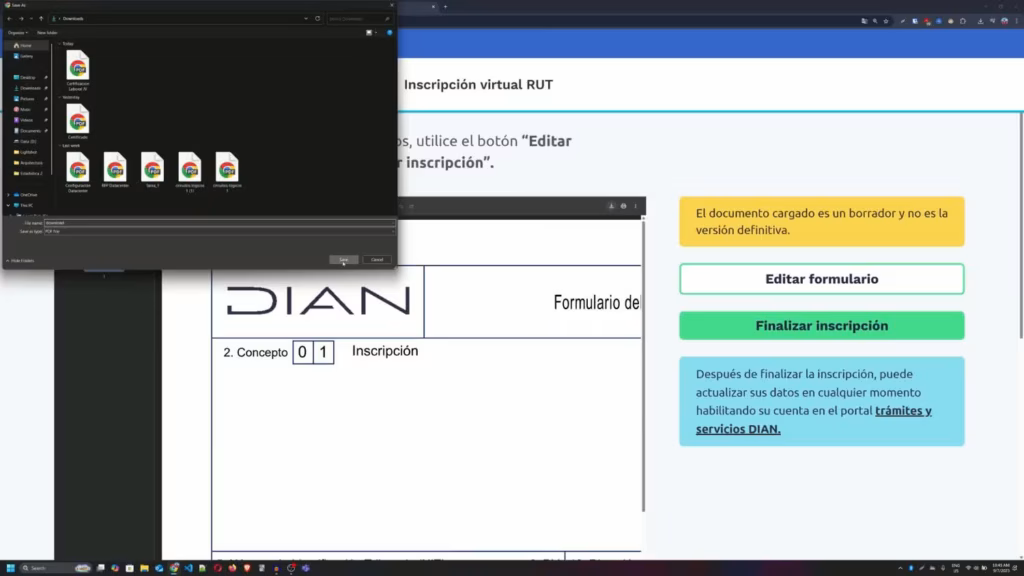Click the blue help icon in dialog
The image size is (1024, 576).
pos(389,32)
